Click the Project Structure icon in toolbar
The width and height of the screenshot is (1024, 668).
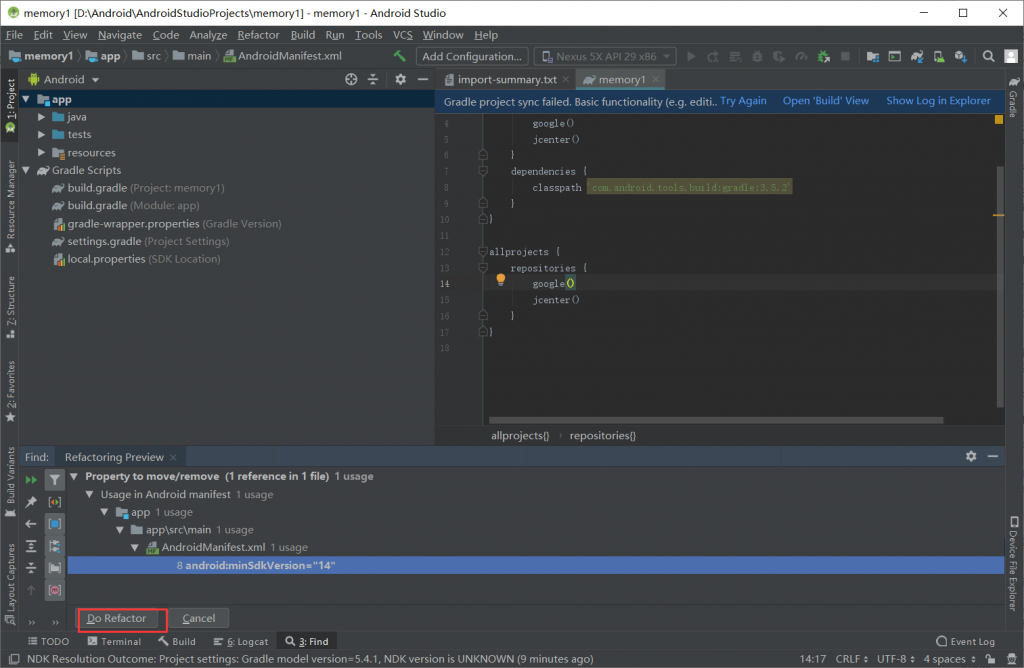coord(872,57)
